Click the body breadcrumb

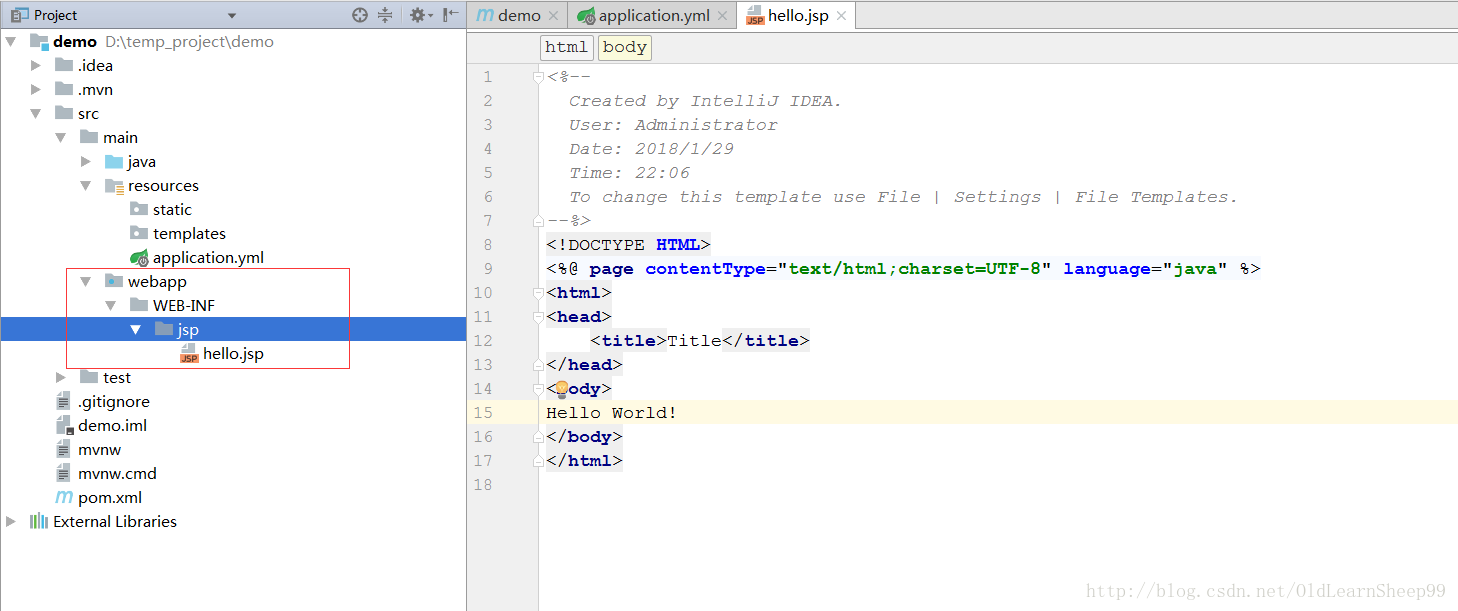click(625, 47)
